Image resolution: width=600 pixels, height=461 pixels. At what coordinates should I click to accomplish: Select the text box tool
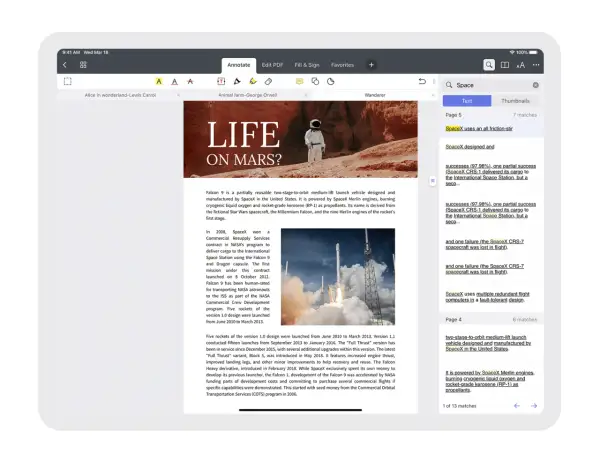[x=221, y=81]
